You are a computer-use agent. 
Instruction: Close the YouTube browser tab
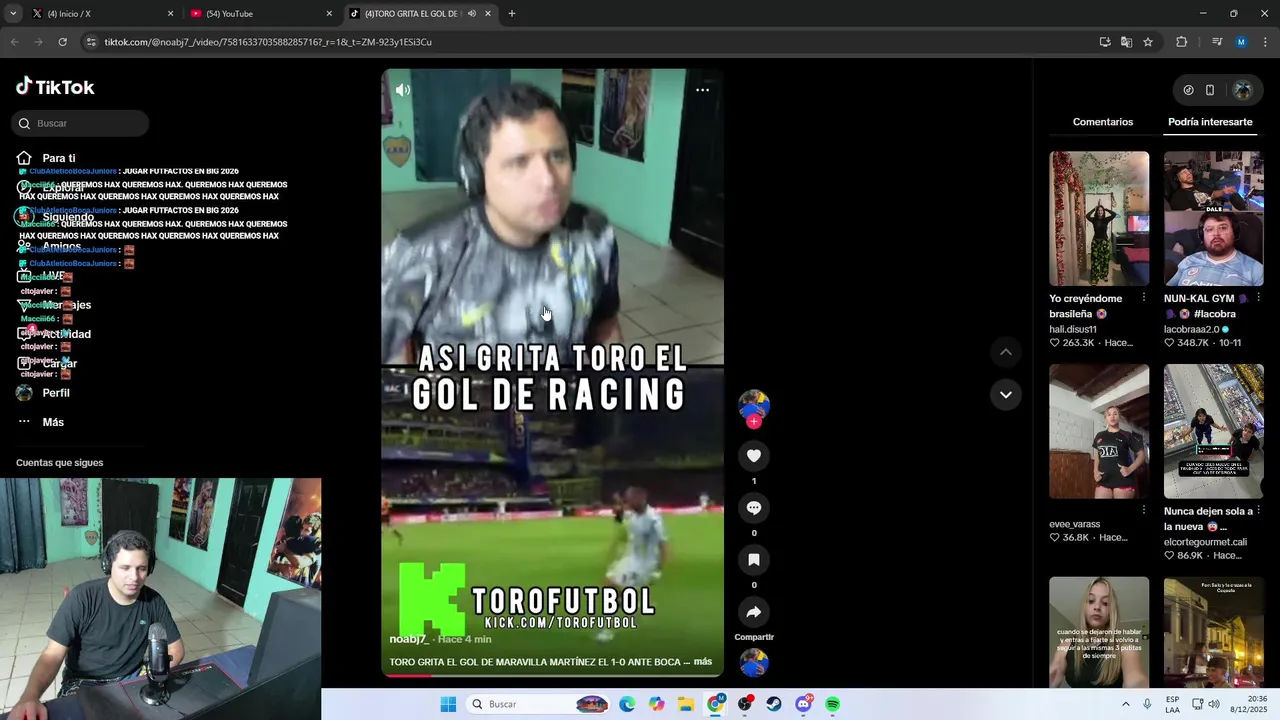tap(329, 14)
